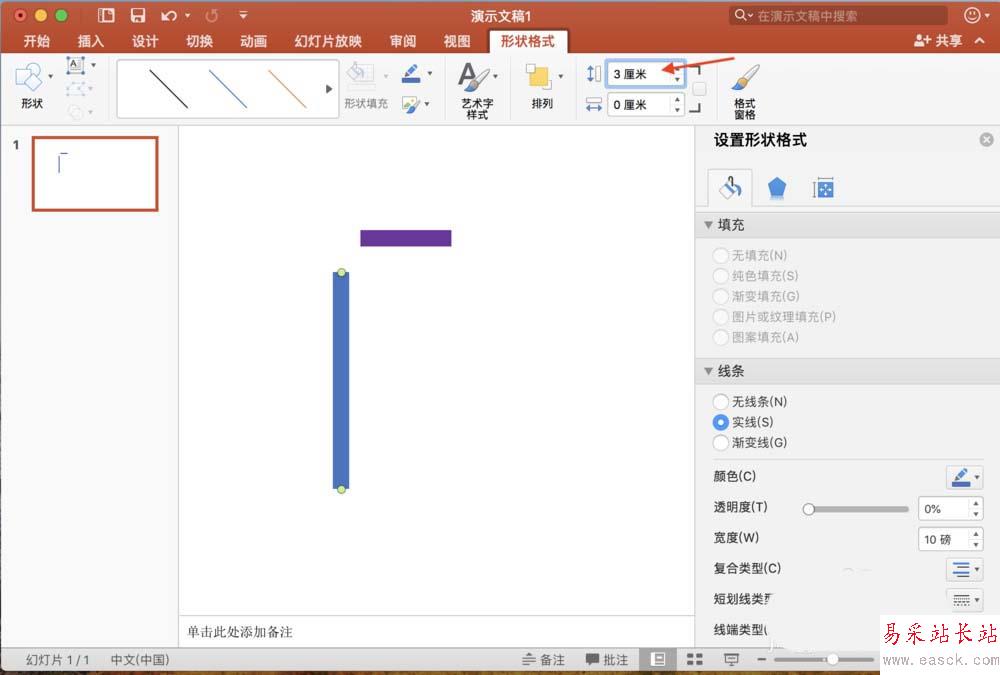Open the Shapes gallery icon
Viewport: 1000px width, 675px height.
tap(28, 78)
